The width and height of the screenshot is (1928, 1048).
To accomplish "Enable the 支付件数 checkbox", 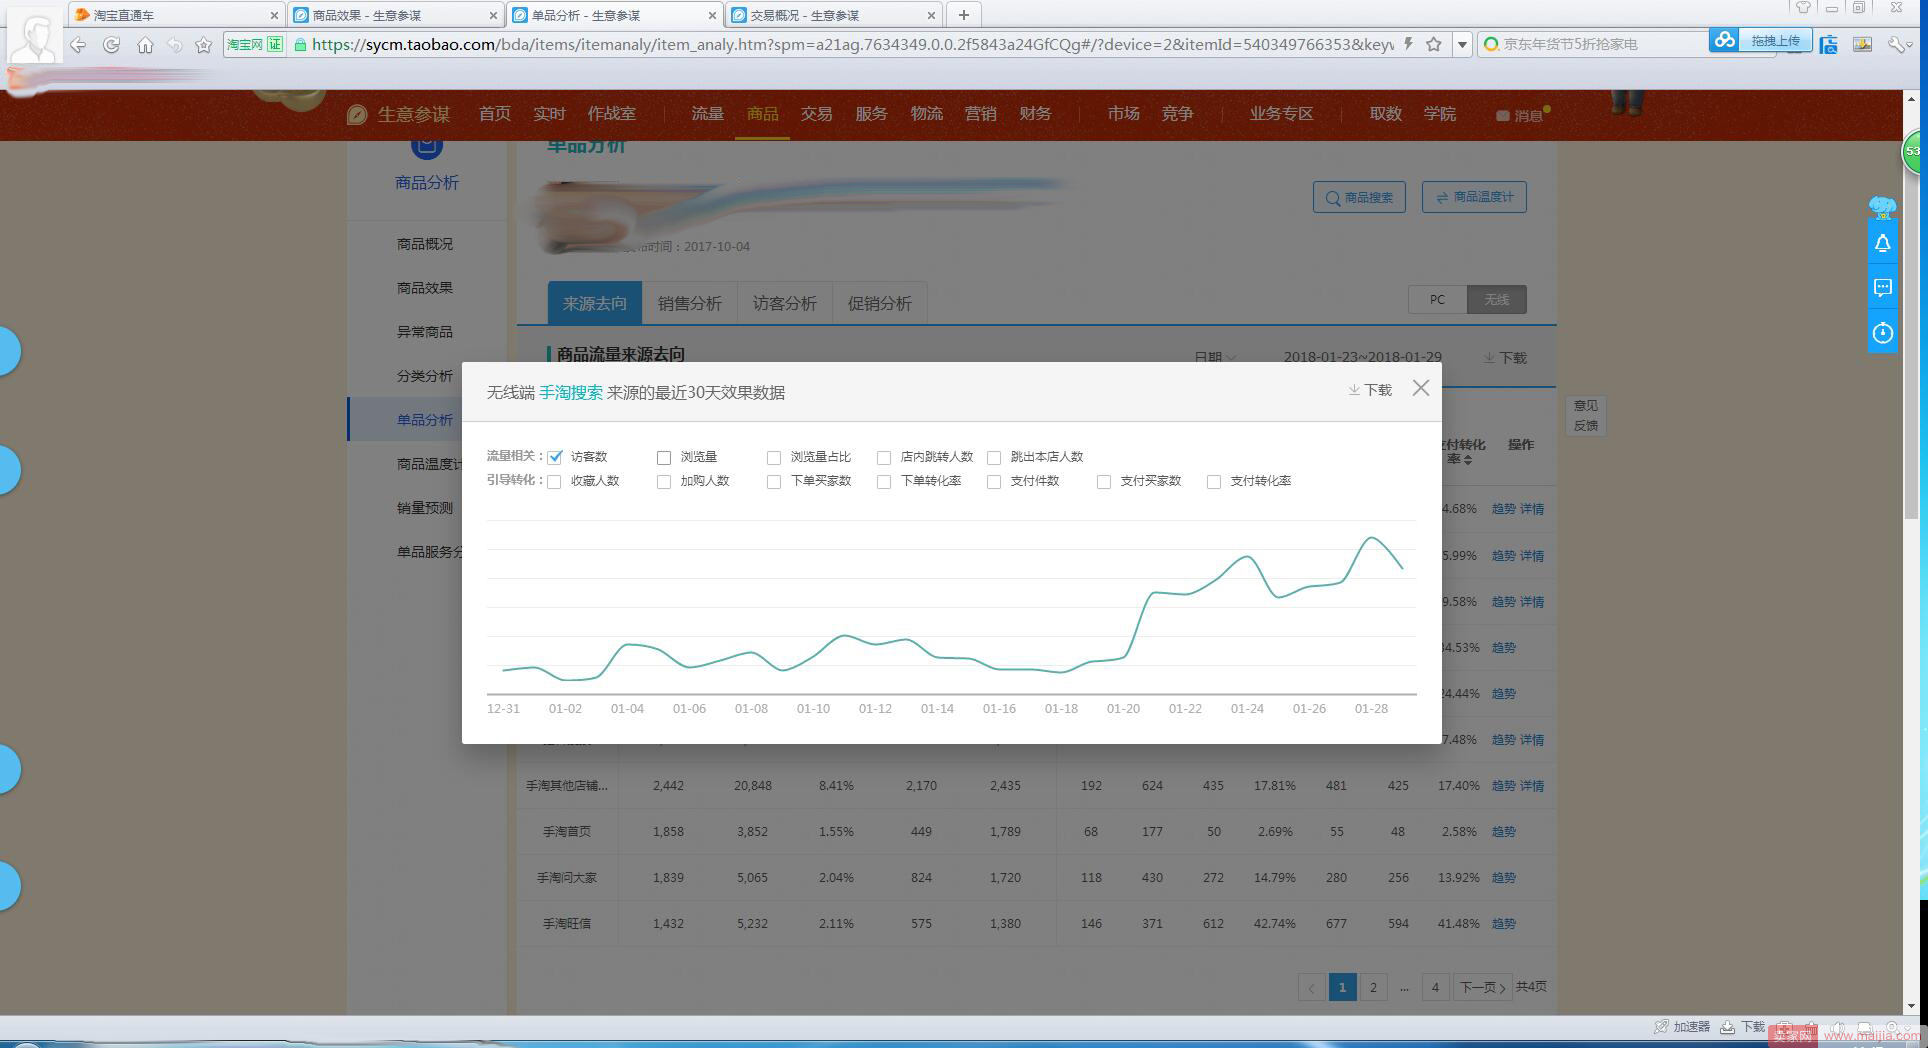I will [994, 481].
